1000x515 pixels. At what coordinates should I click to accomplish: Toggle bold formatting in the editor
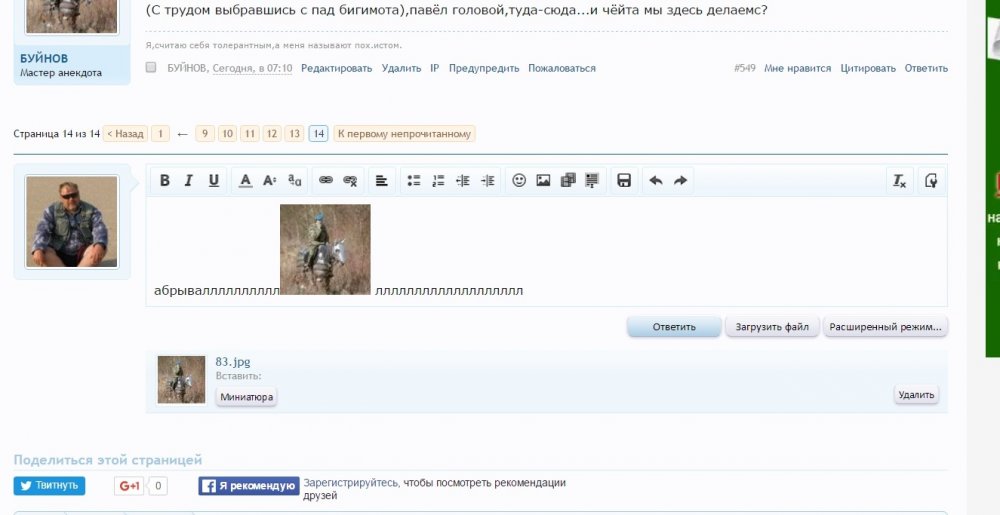tap(165, 181)
